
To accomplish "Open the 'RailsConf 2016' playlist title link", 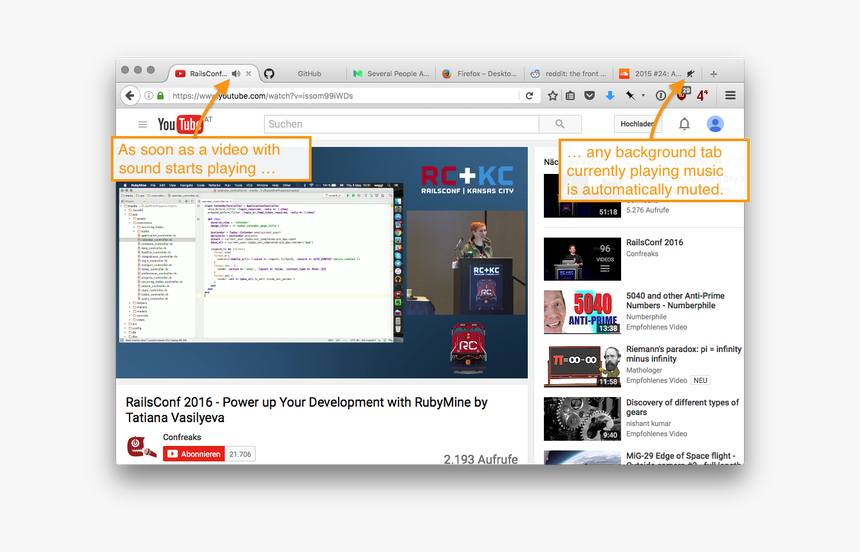I will [655, 243].
